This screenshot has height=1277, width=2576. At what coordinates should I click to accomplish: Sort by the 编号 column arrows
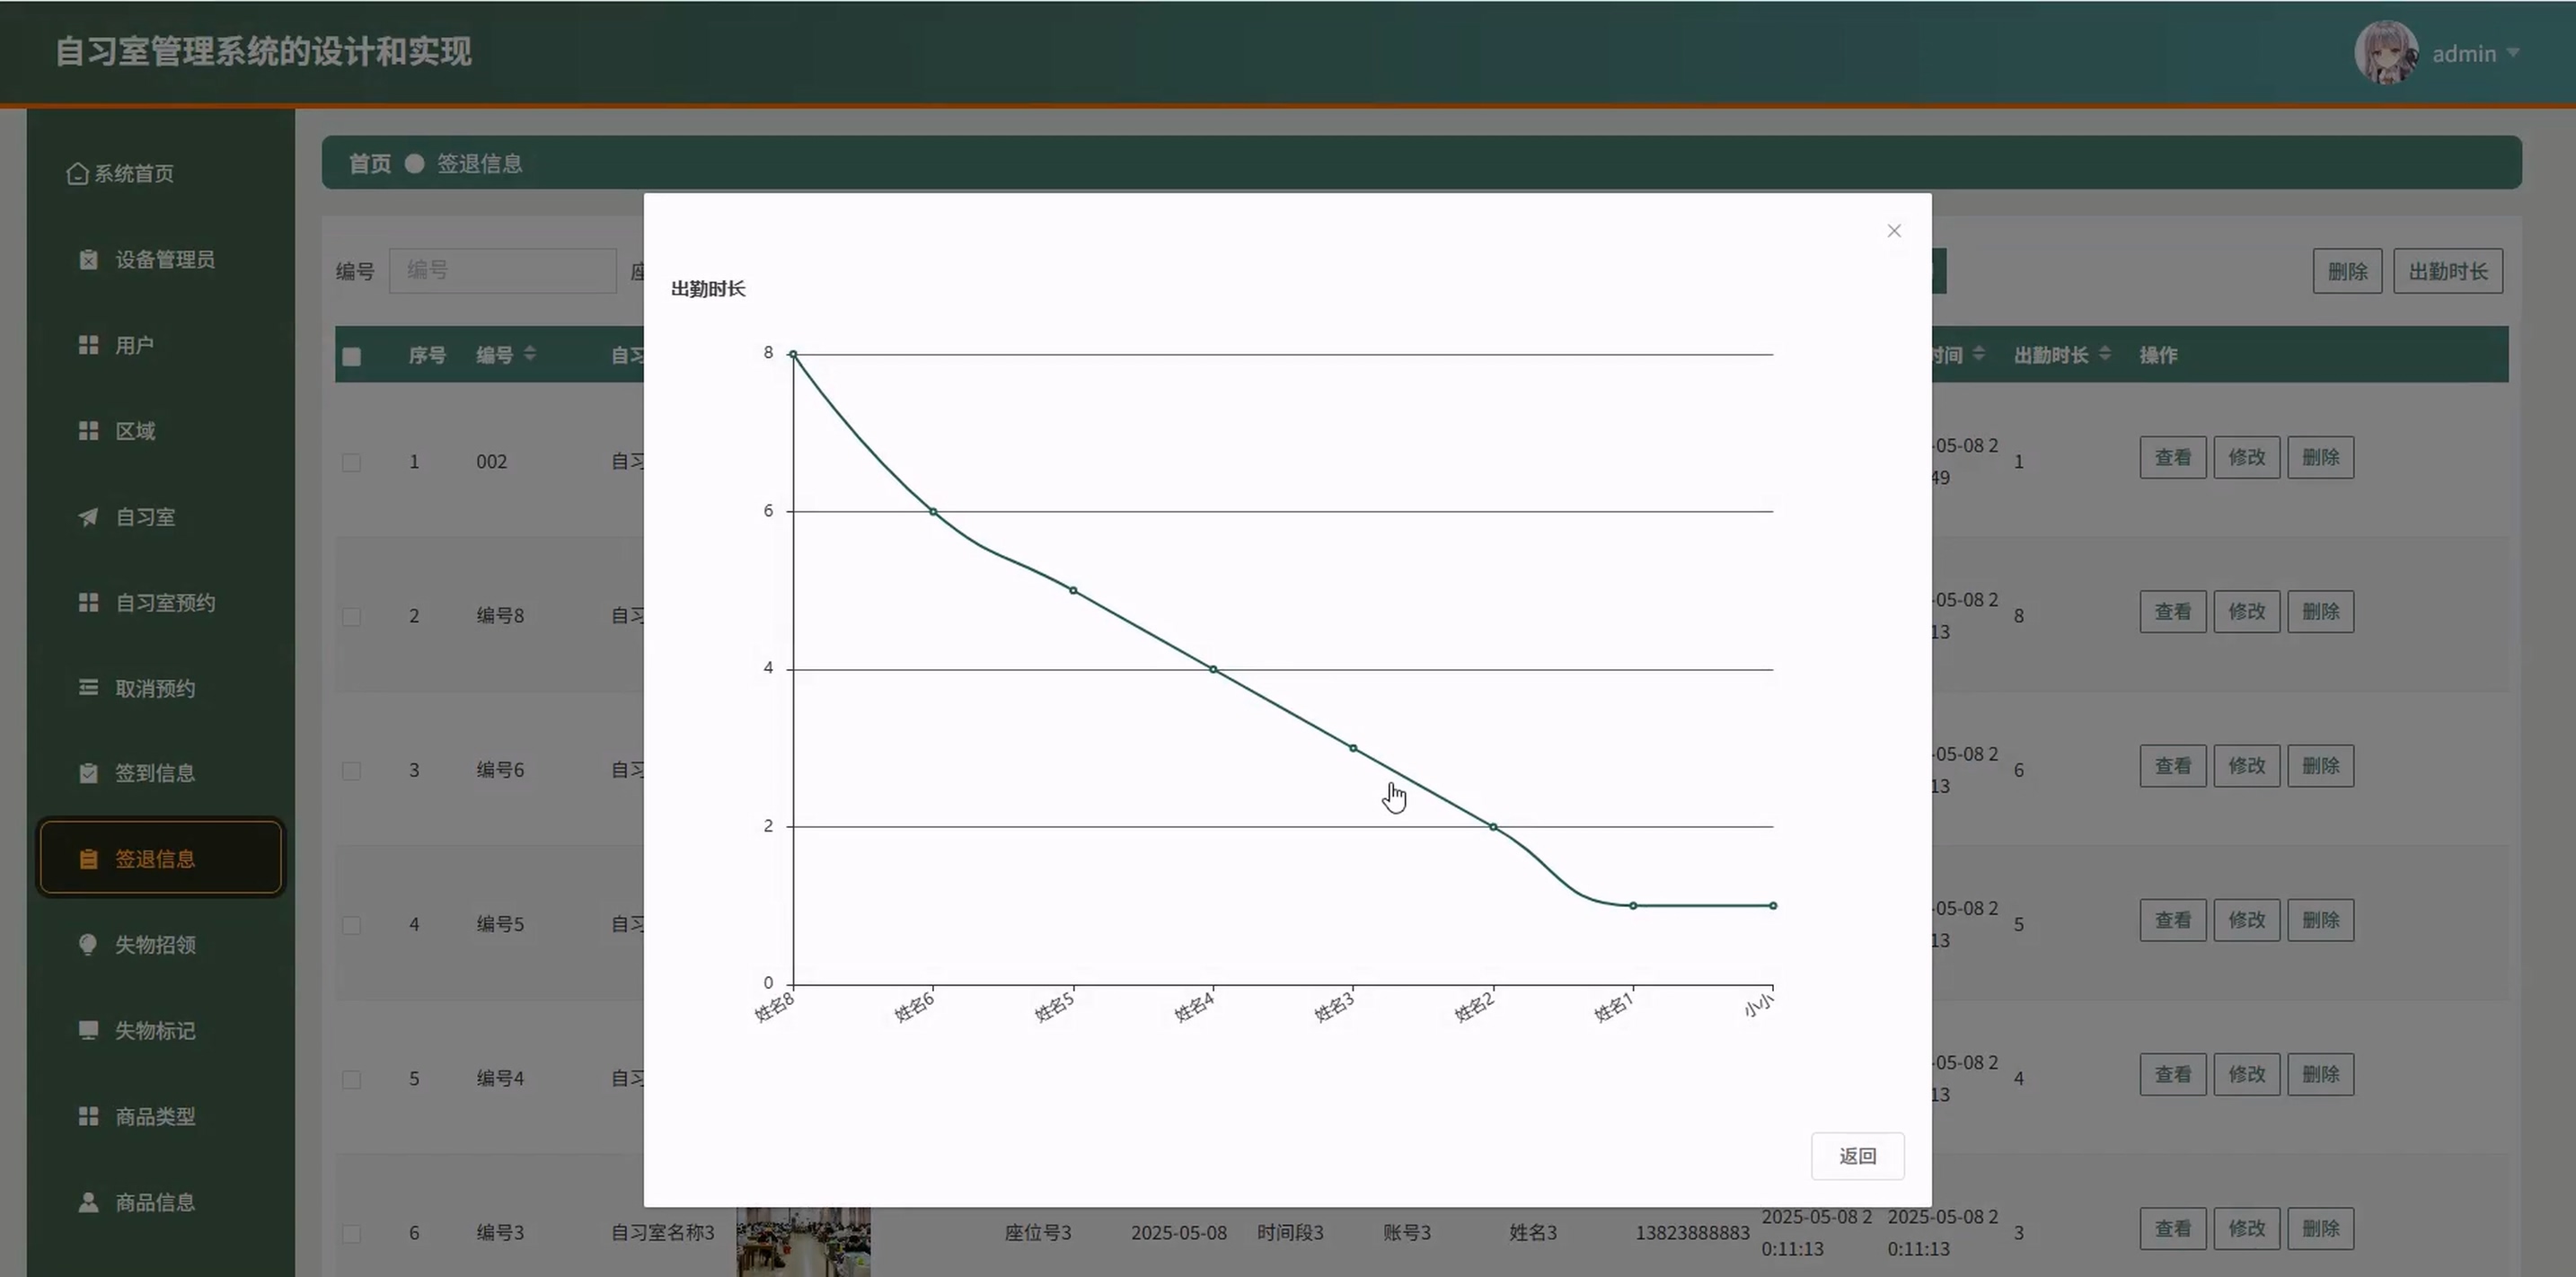530,354
